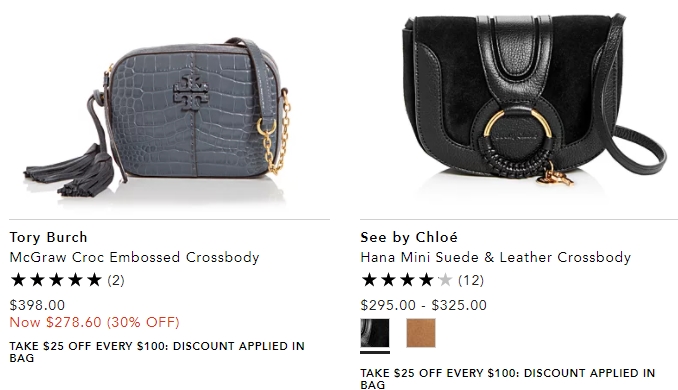Open McGraw Croc Embossed Crossbody product link
The width and height of the screenshot is (678, 390).
coord(134,257)
